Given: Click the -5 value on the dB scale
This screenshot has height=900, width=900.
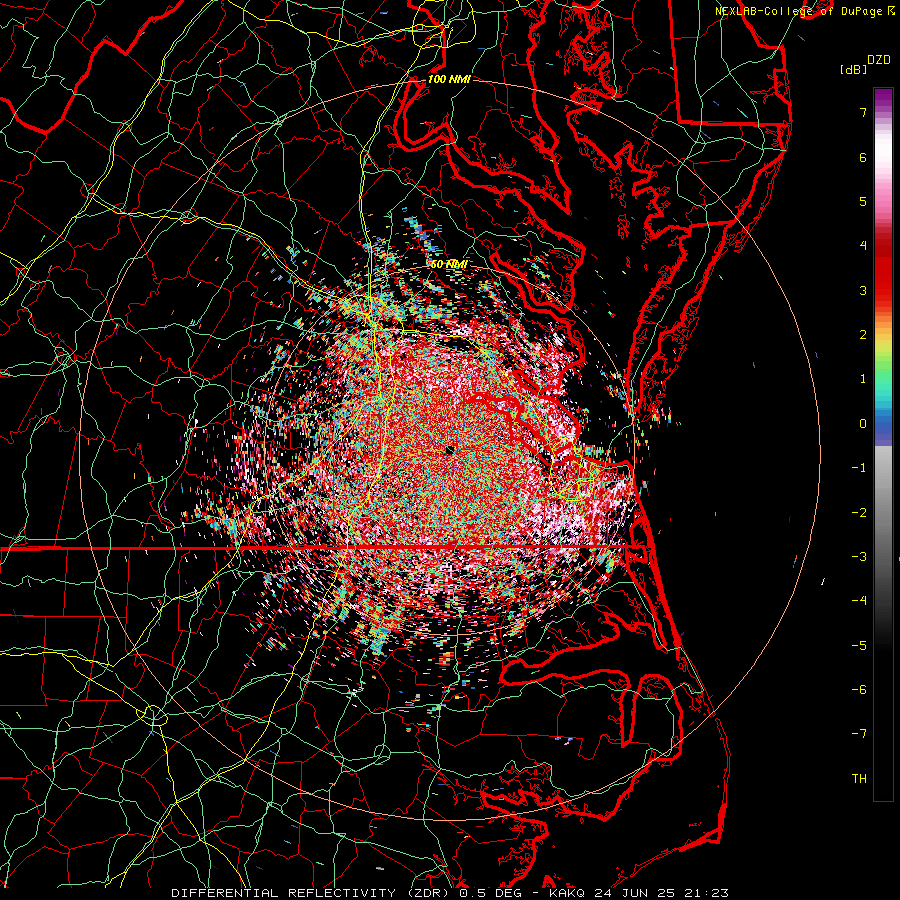Looking at the screenshot, I should click(x=859, y=646).
